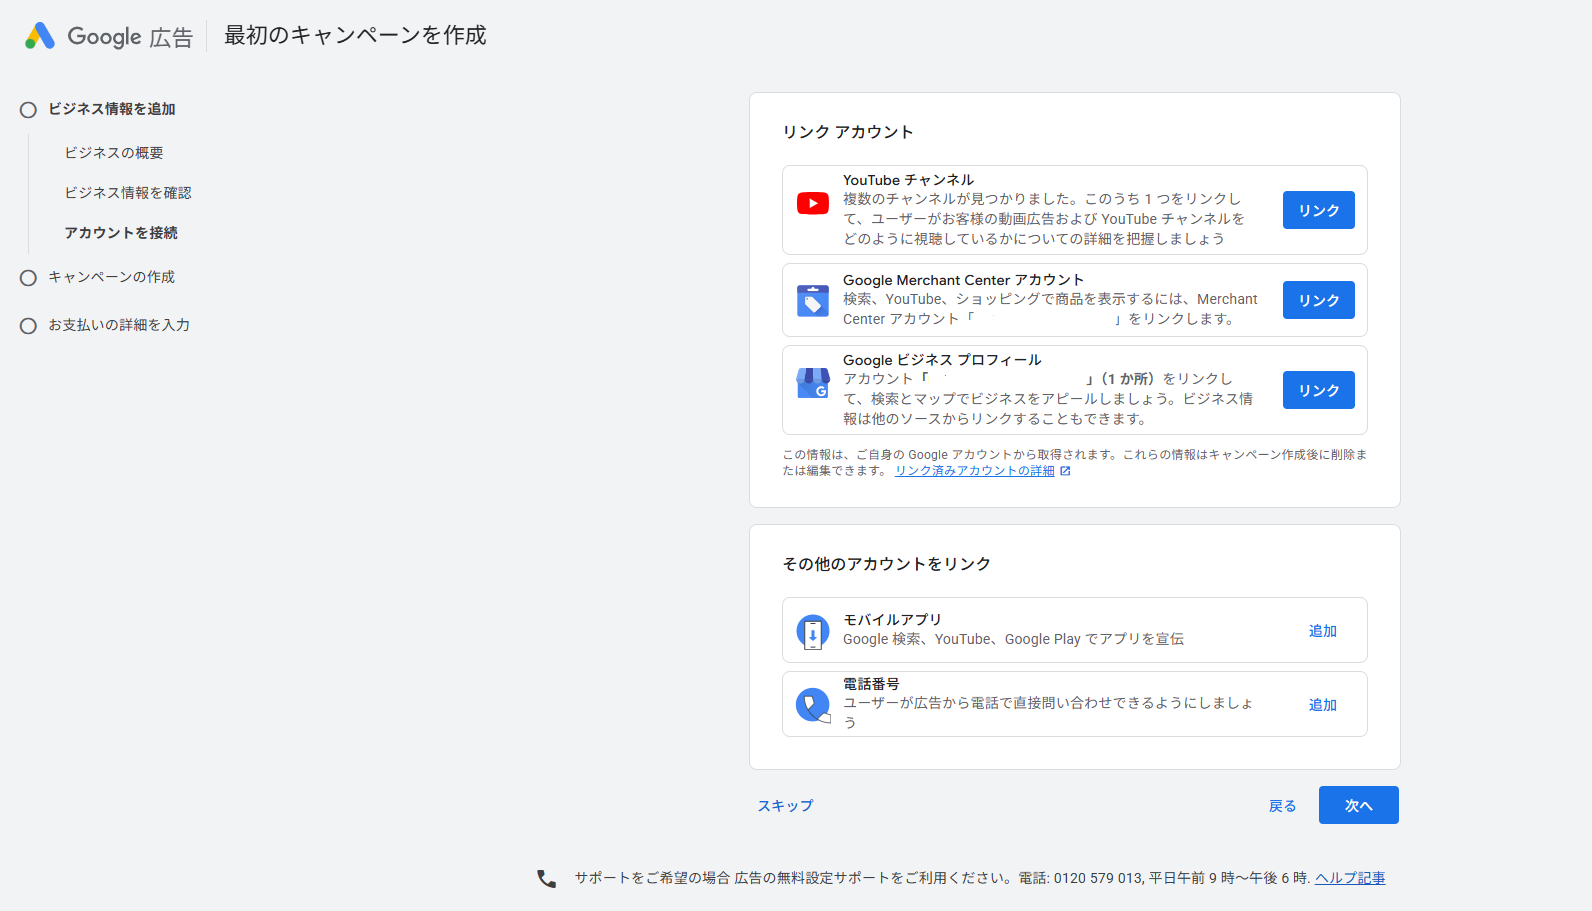Click the Google 広告 wordmark text
The image size is (1592, 911).
tap(130, 37)
